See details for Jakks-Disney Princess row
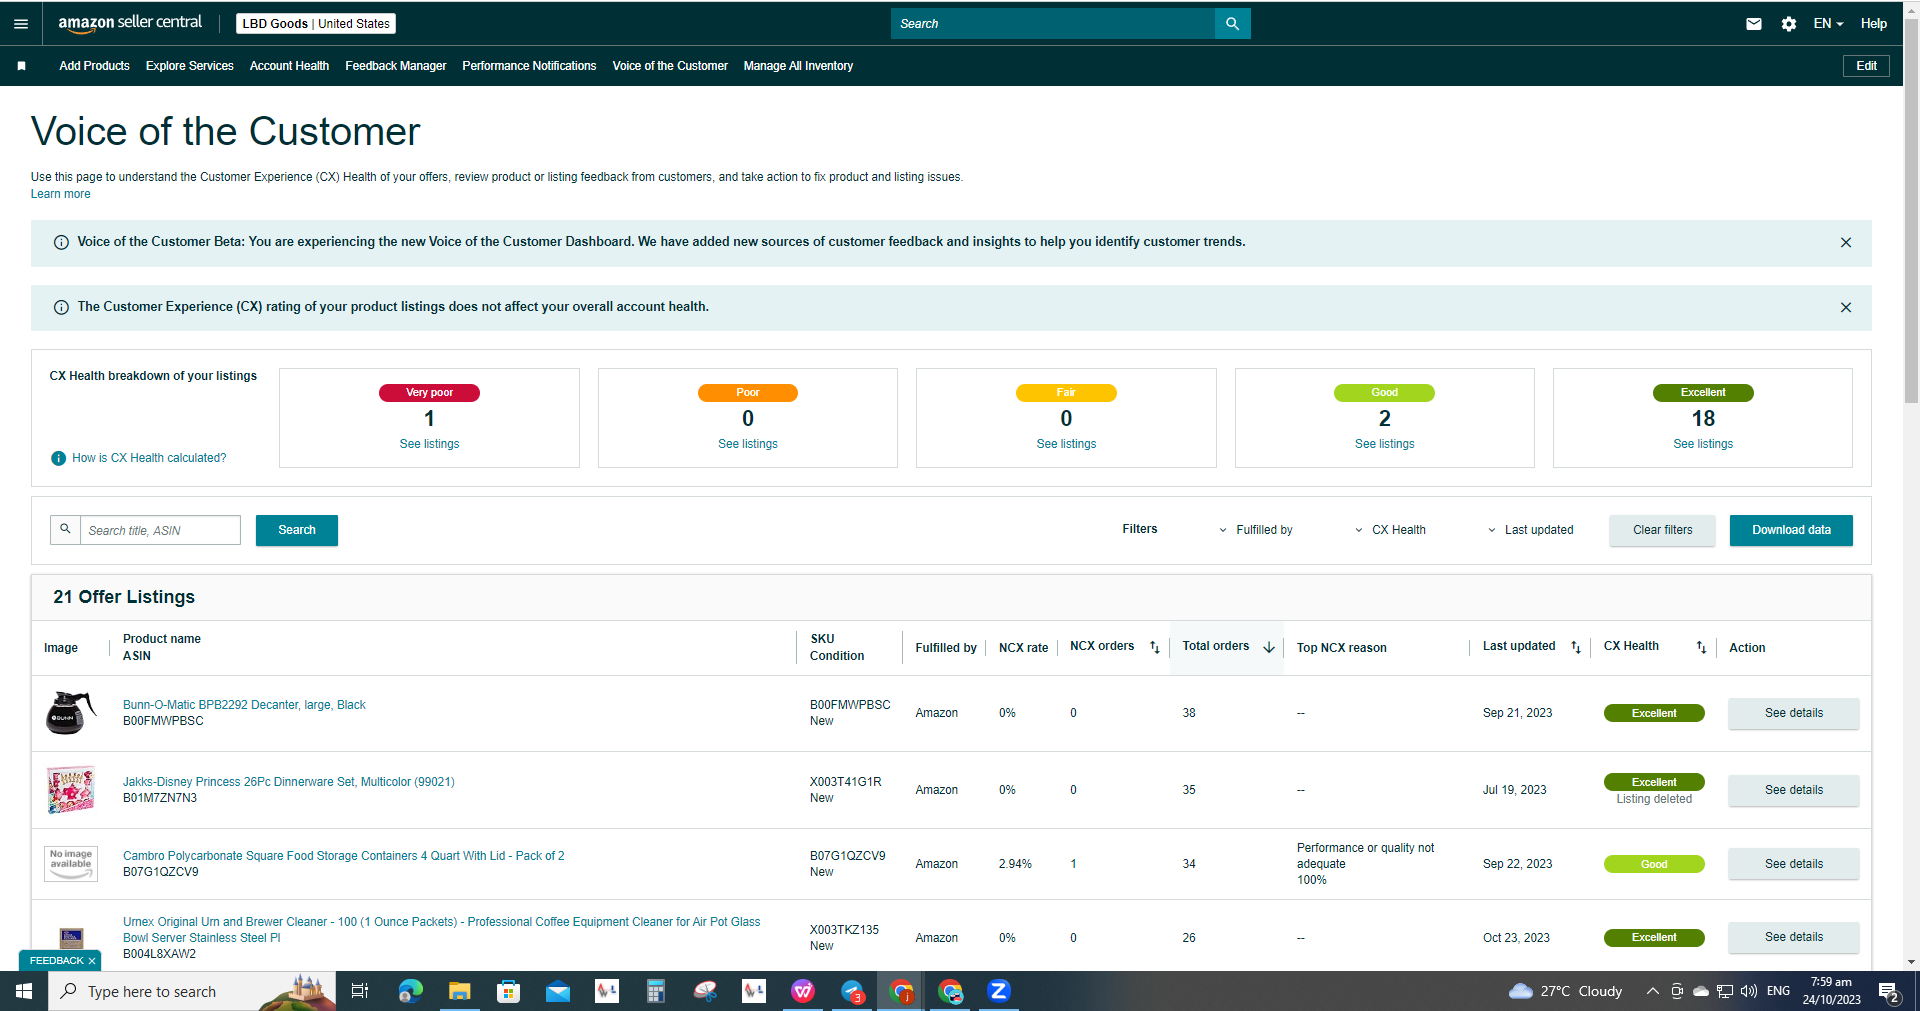 [1794, 790]
